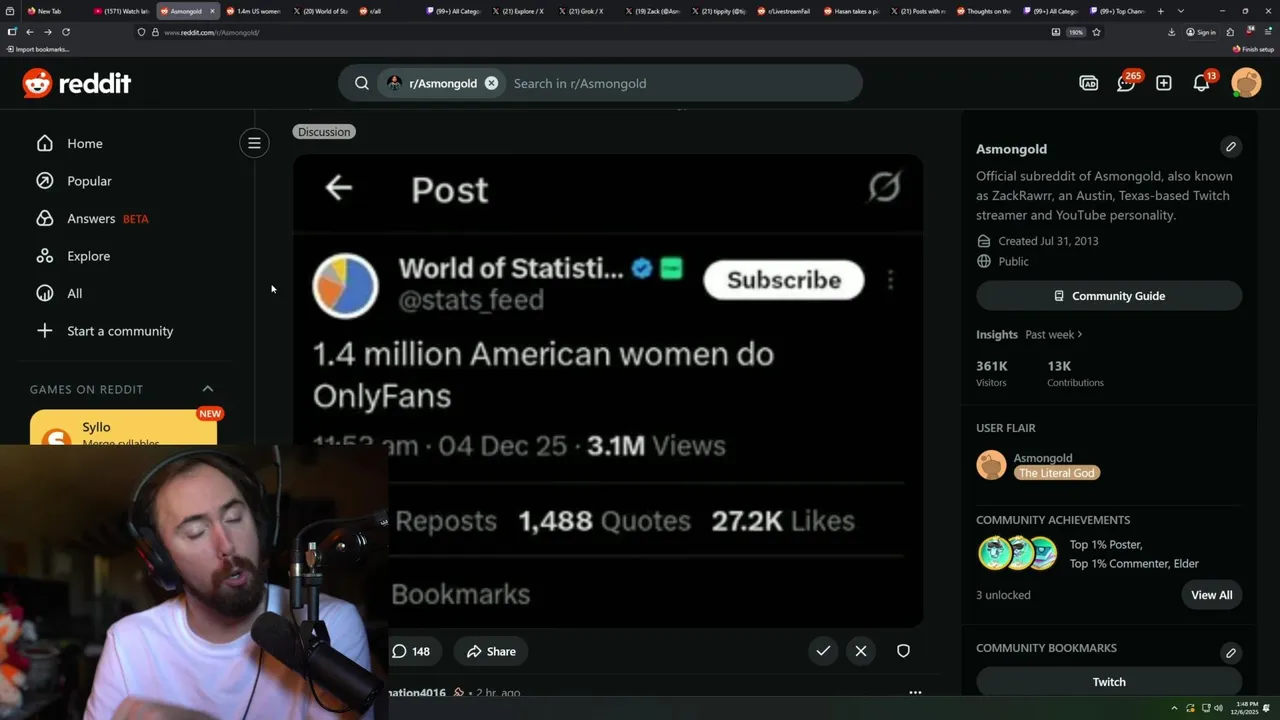Open post comments showing 148
The width and height of the screenshot is (1280, 720).
pos(411,651)
